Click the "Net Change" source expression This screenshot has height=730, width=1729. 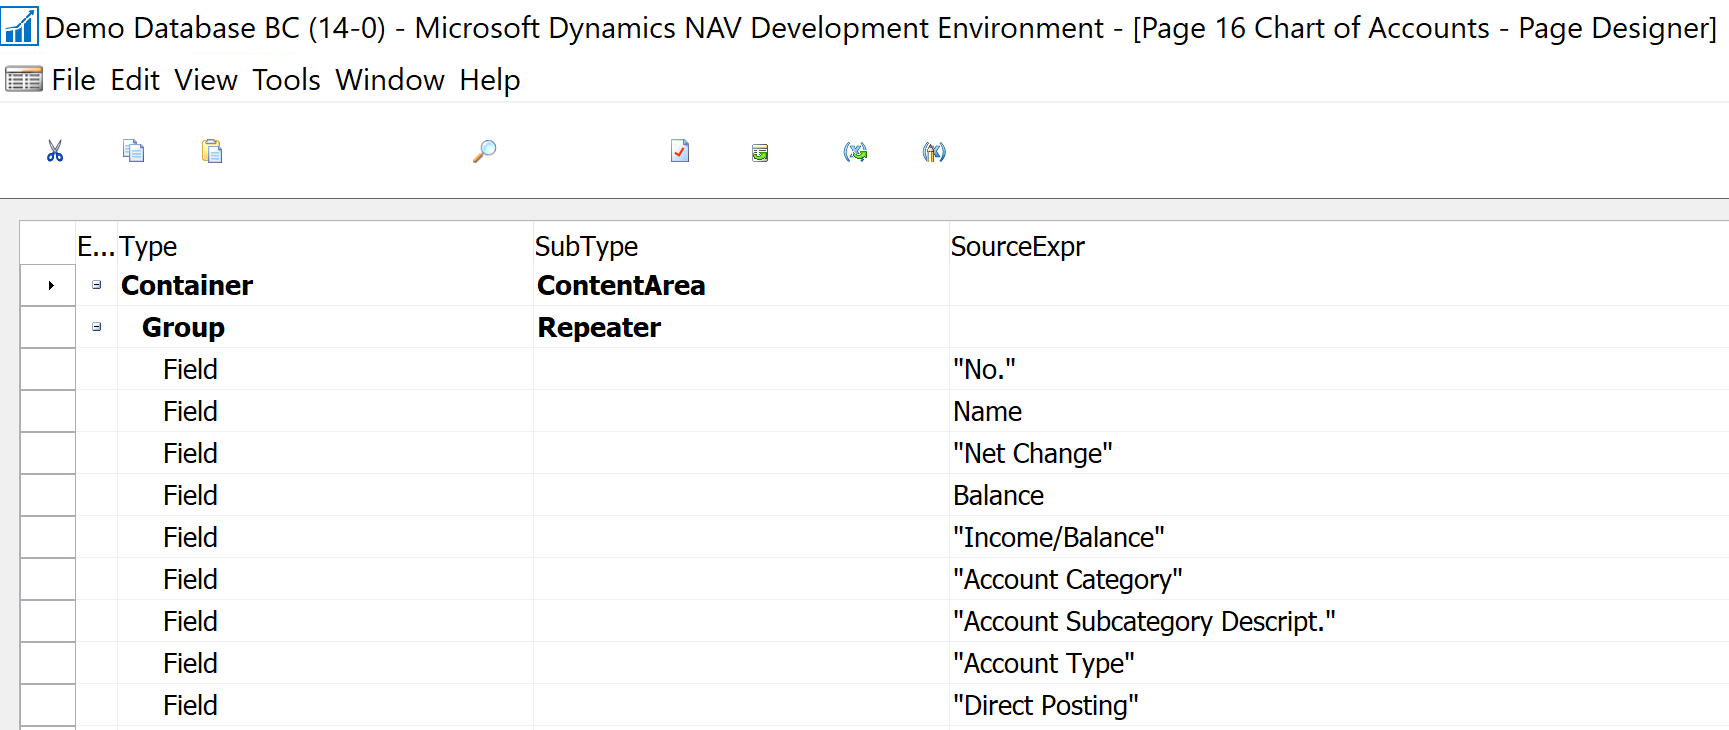[1339, 453]
